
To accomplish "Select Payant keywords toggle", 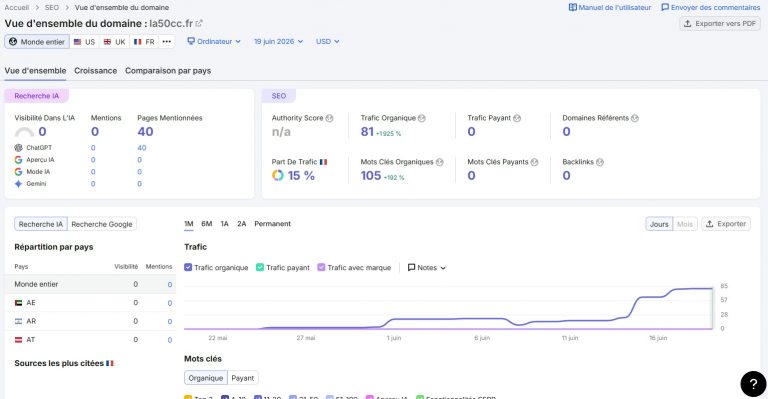I will pyautogui.click(x=242, y=378).
